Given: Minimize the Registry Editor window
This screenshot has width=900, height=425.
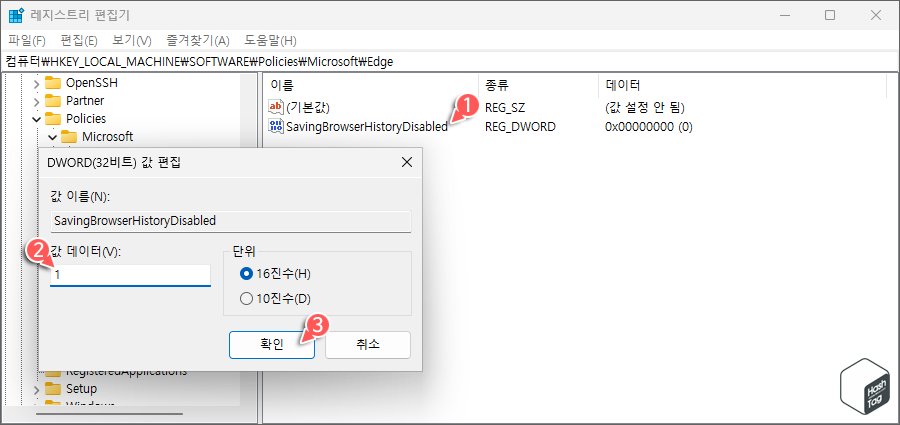Looking at the screenshot, I should (x=785, y=16).
